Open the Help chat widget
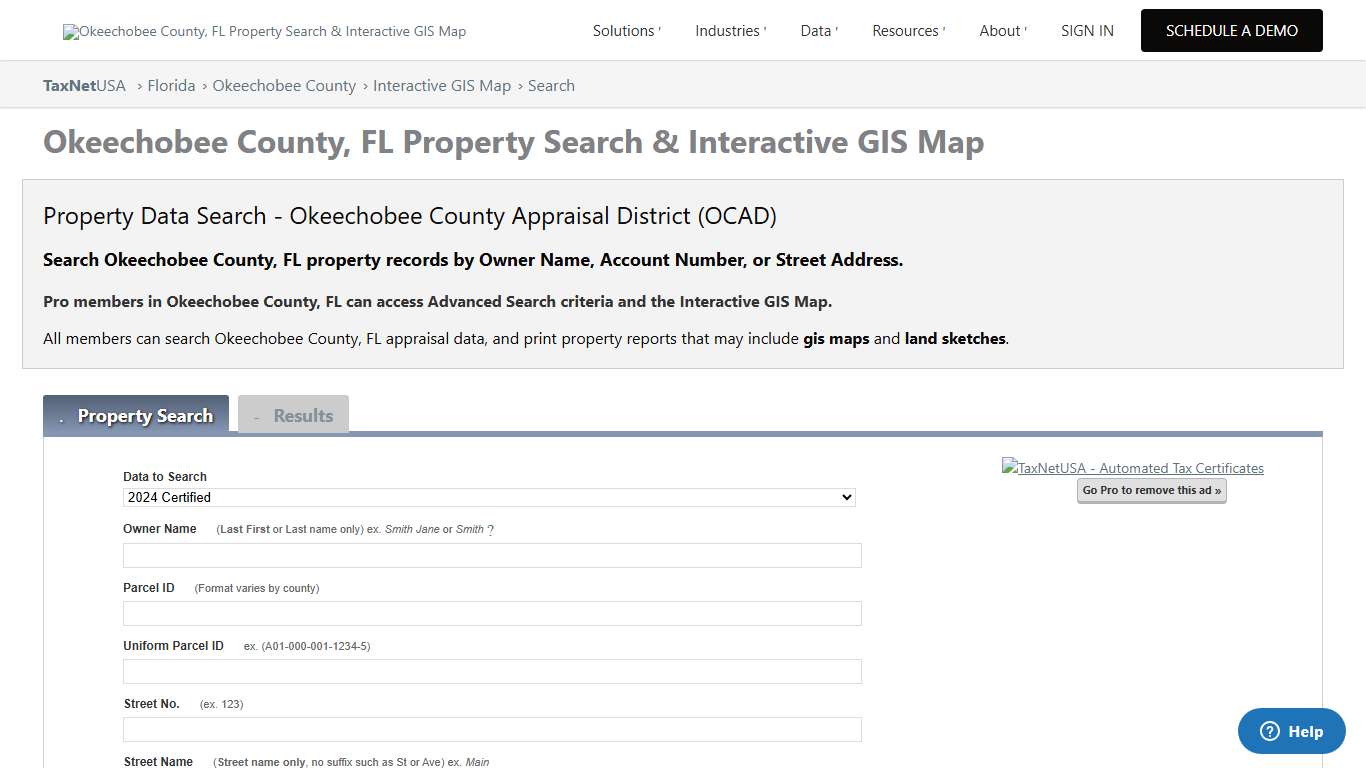Viewport: 1366px width, 768px height. (1291, 731)
